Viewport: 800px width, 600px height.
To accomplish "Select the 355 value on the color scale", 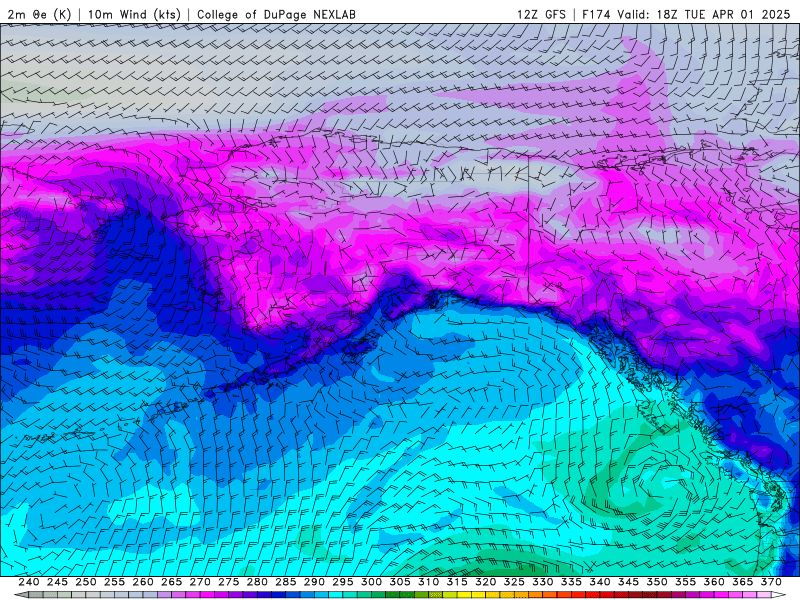I will click(686, 582).
